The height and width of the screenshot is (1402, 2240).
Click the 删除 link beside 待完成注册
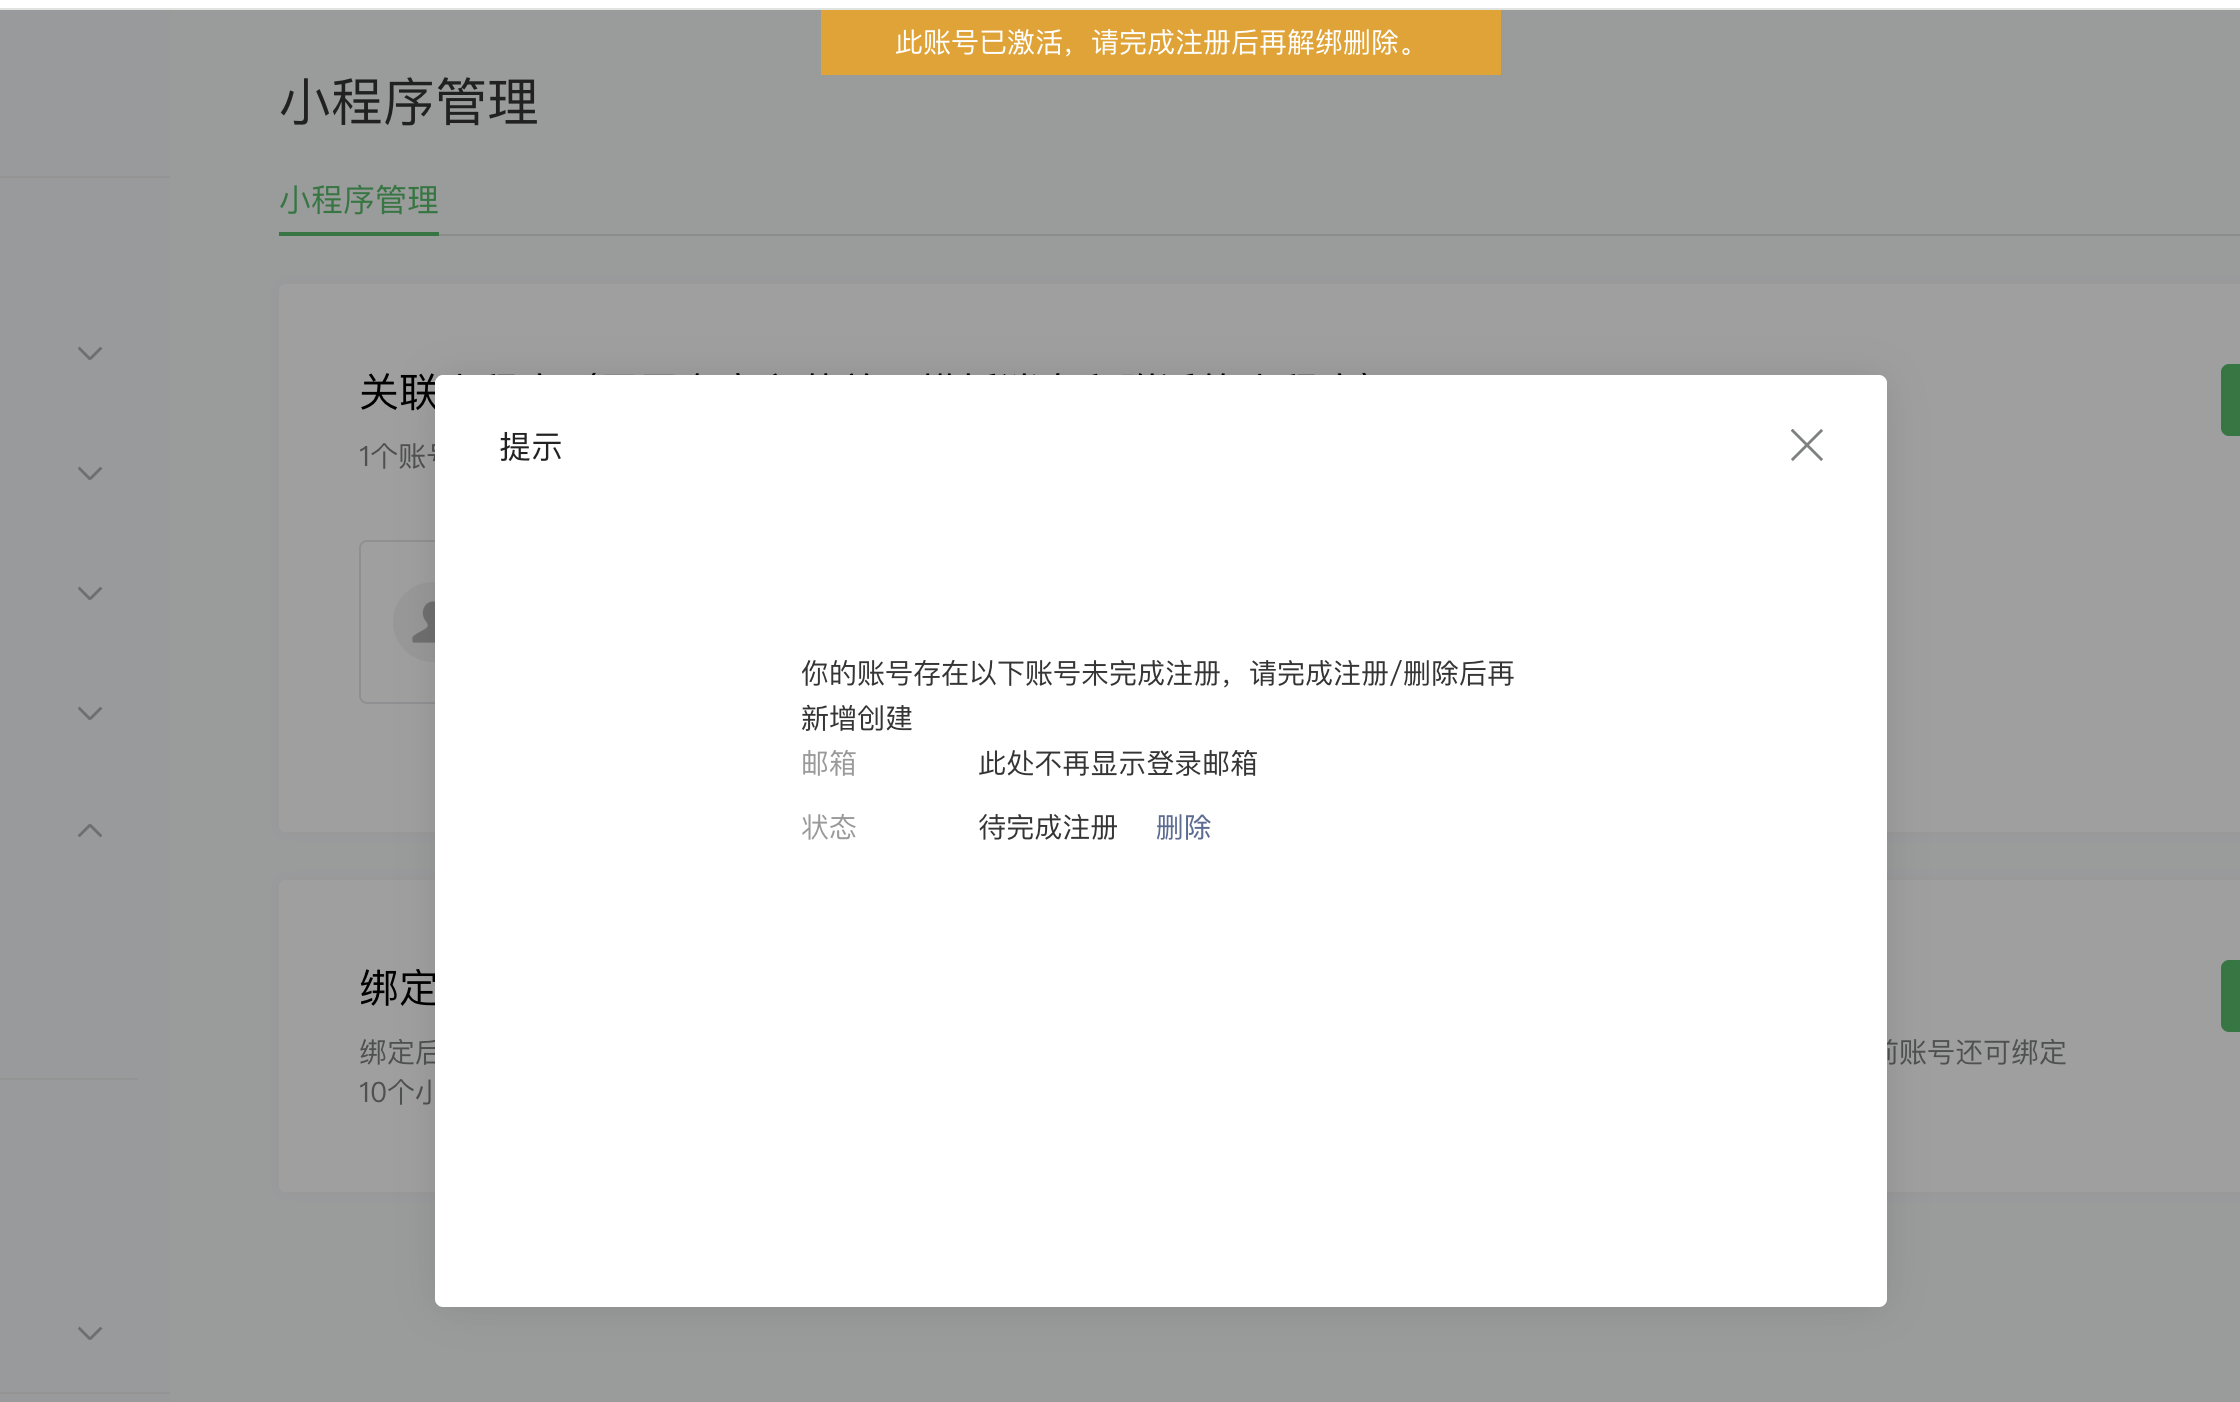point(1183,827)
